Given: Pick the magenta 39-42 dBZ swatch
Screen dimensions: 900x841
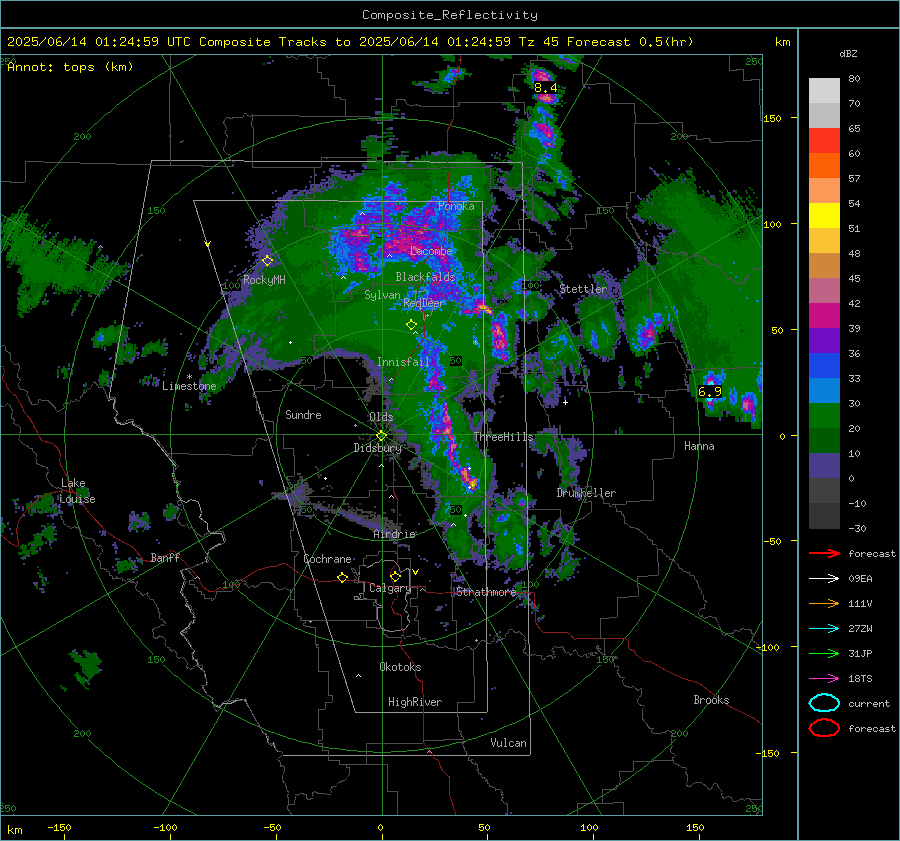Looking at the screenshot, I should pos(824,316).
